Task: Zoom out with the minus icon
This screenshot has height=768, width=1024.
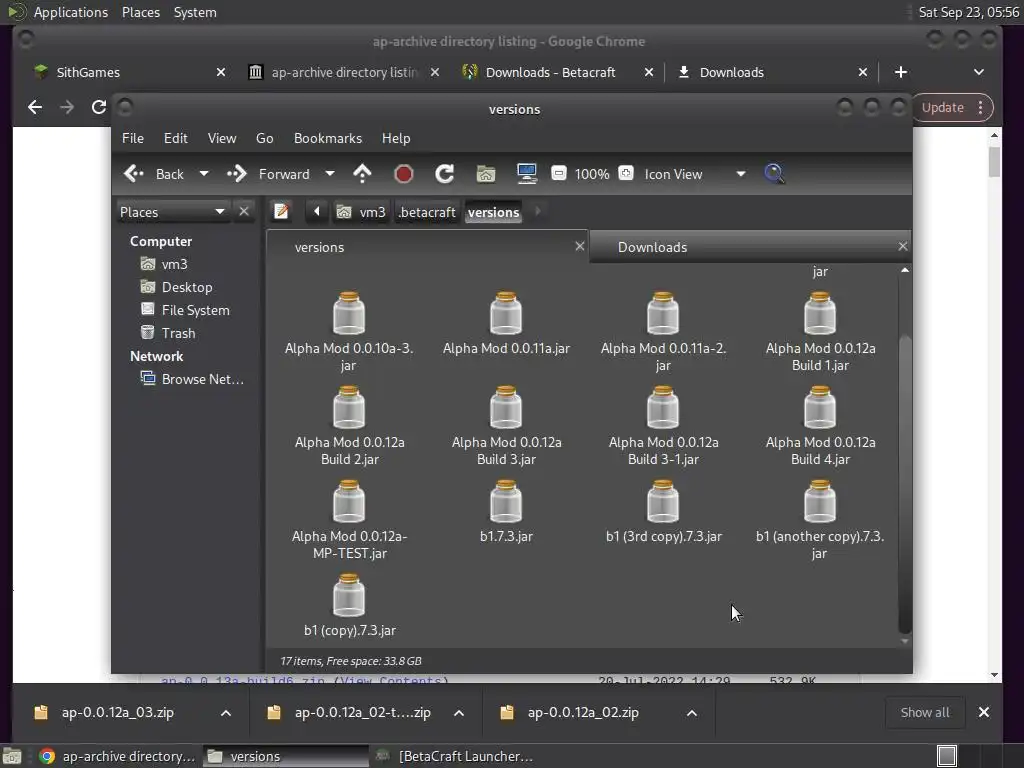Action: (559, 174)
